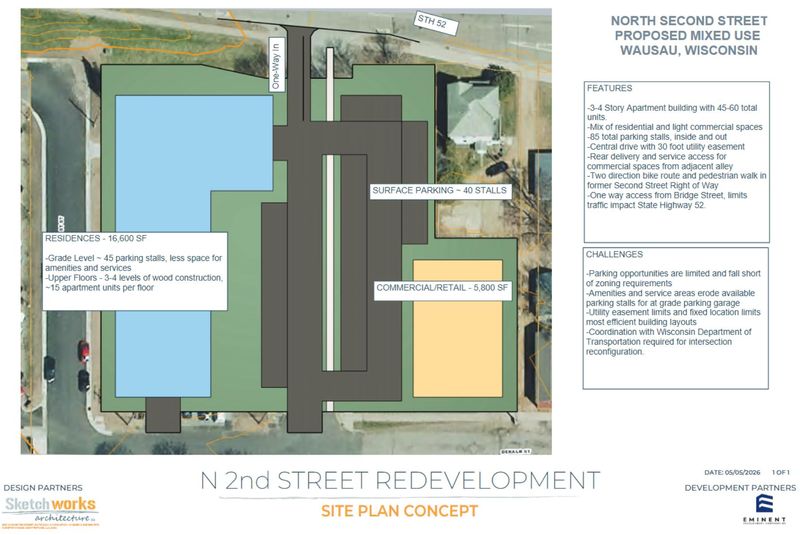Viewport: 800px width, 535px height.
Task: Click the STH 52 road label
Action: pos(436,23)
